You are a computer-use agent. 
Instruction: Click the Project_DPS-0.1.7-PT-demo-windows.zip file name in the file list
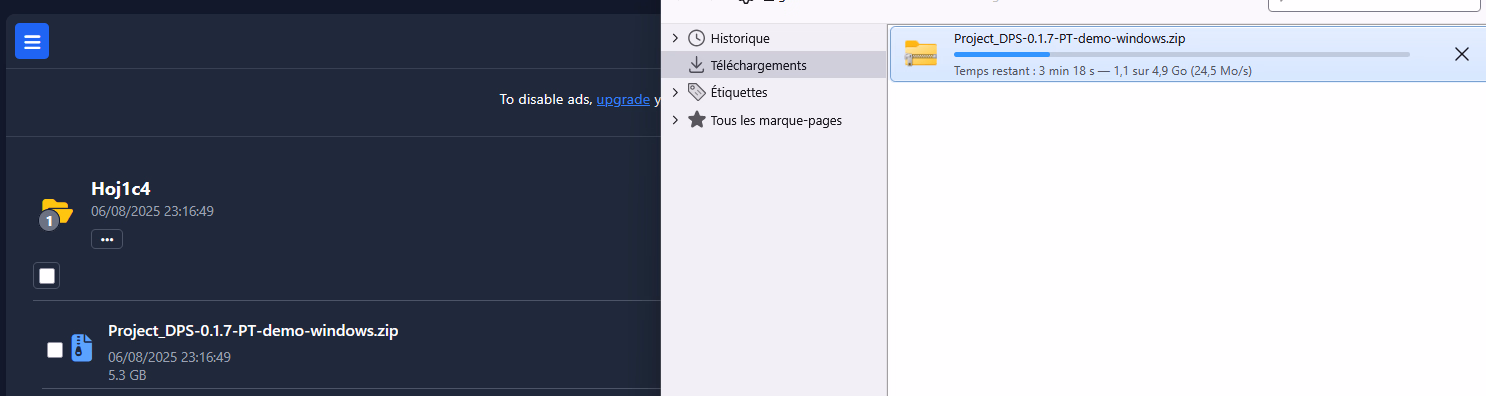point(253,331)
